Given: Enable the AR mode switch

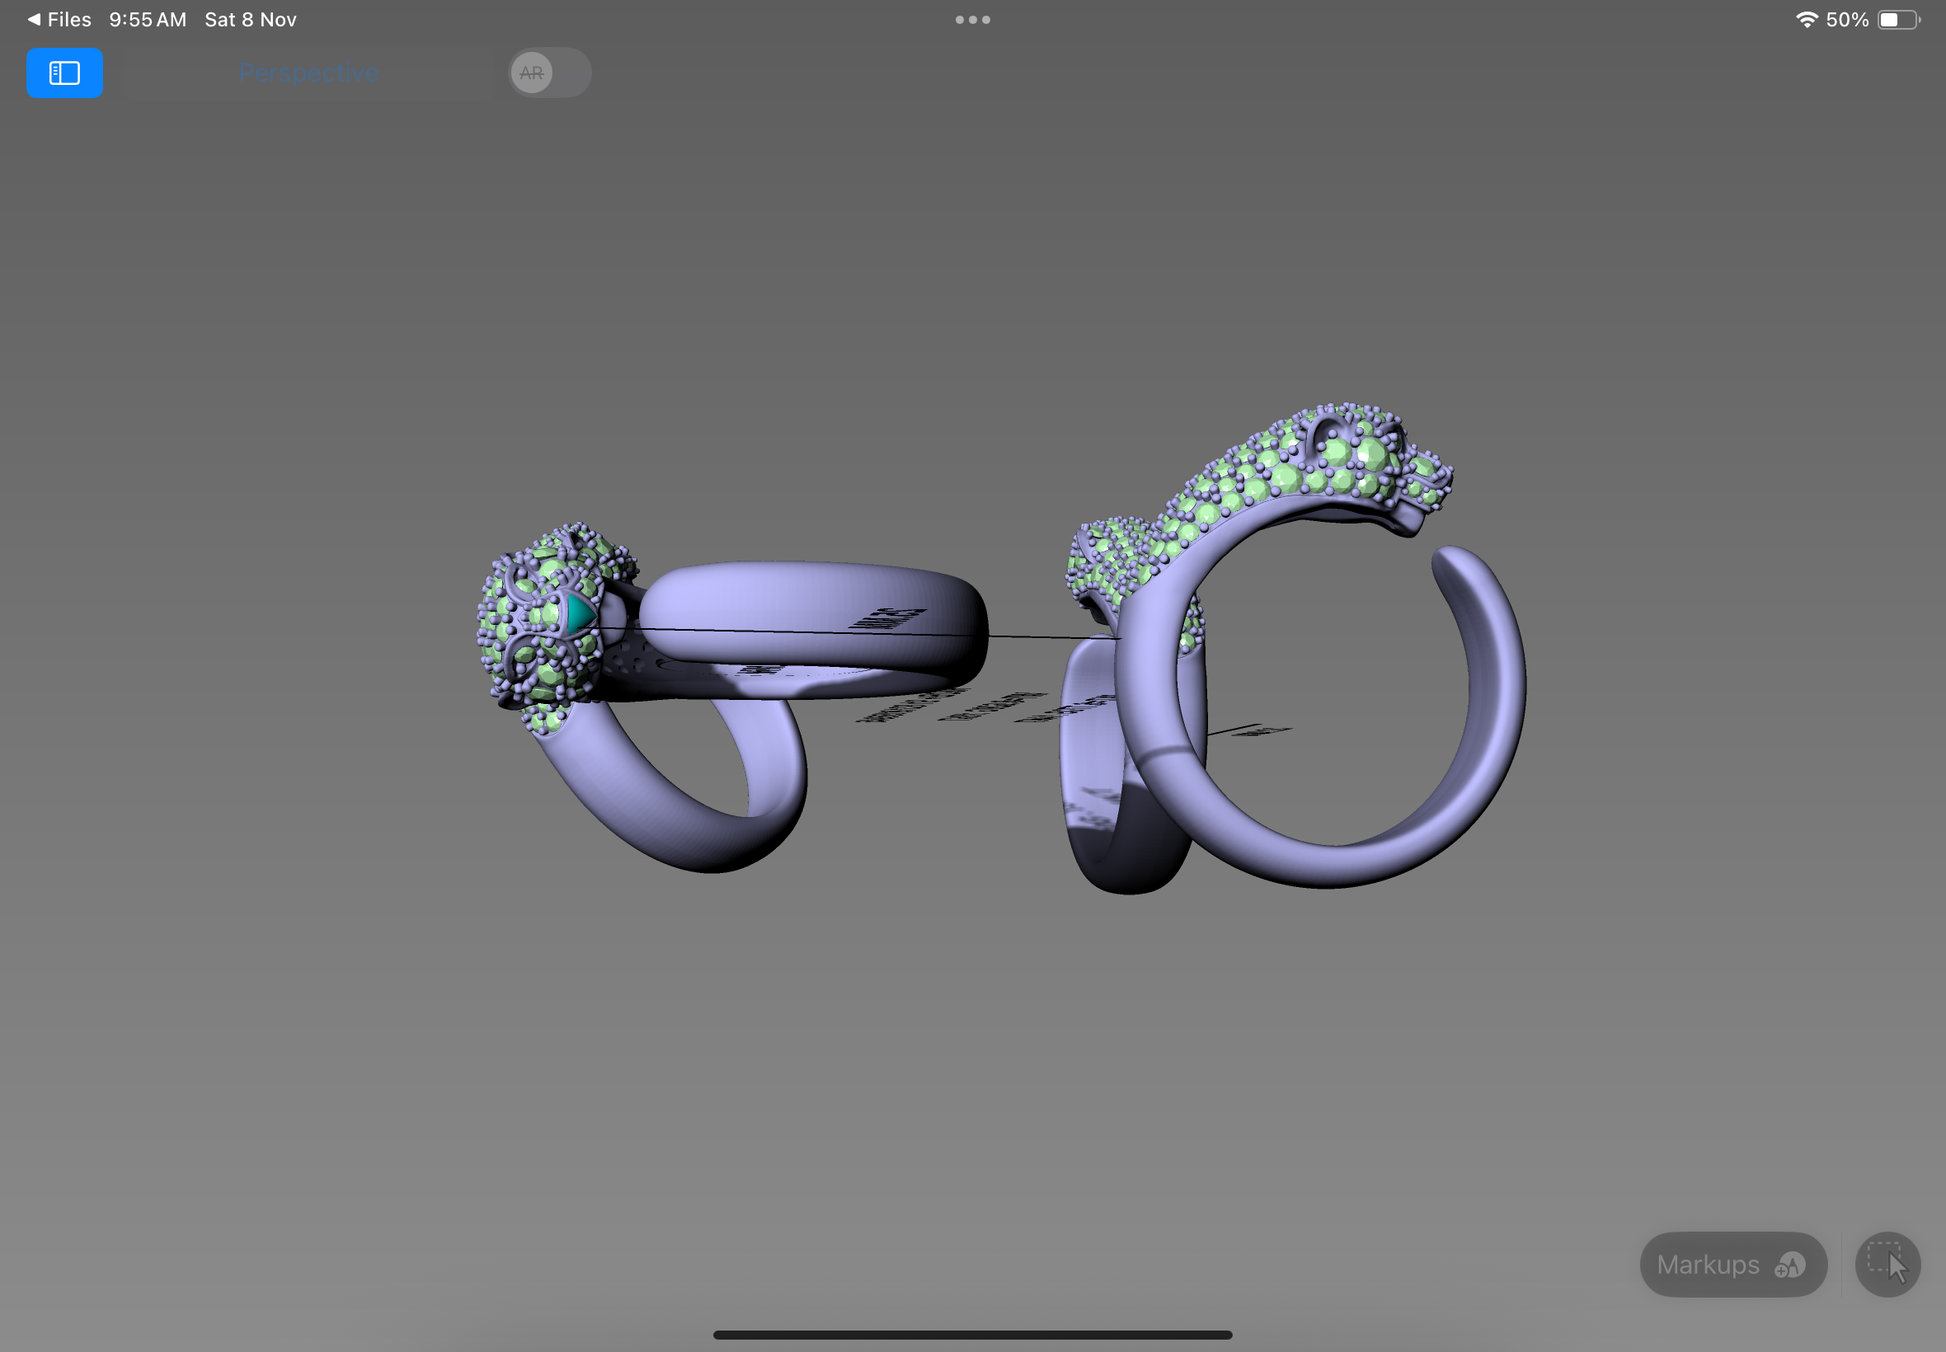Looking at the screenshot, I should point(548,73).
